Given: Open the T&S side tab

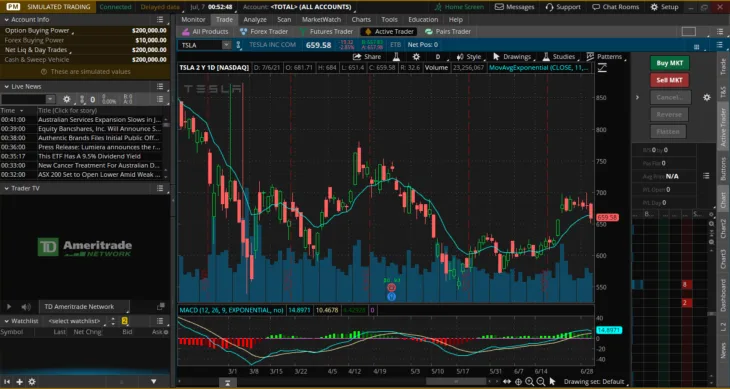Looking at the screenshot, I should (723, 92).
